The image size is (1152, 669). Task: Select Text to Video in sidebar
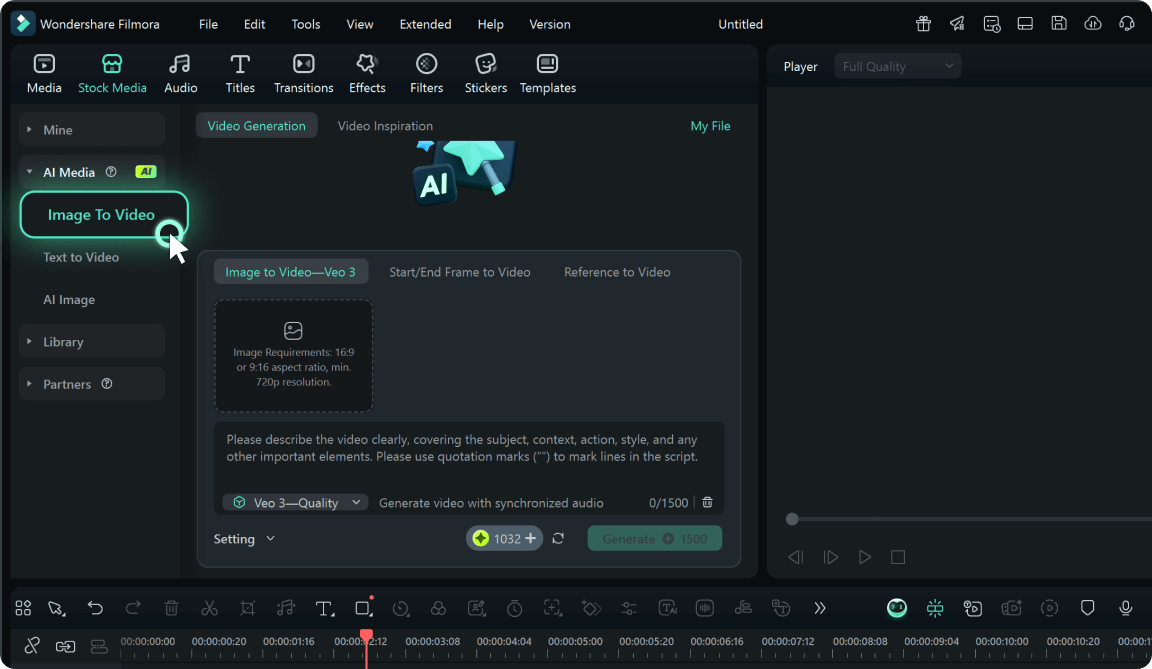81,257
